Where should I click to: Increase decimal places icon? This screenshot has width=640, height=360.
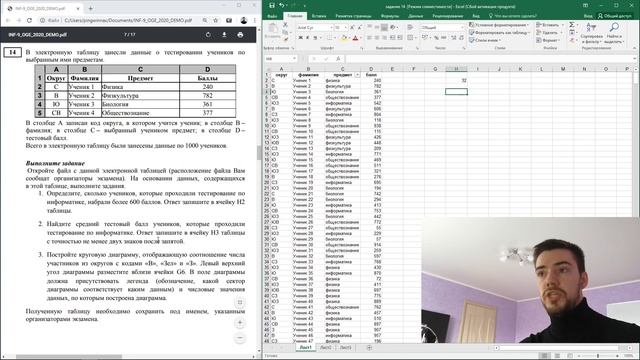[x=453, y=38]
